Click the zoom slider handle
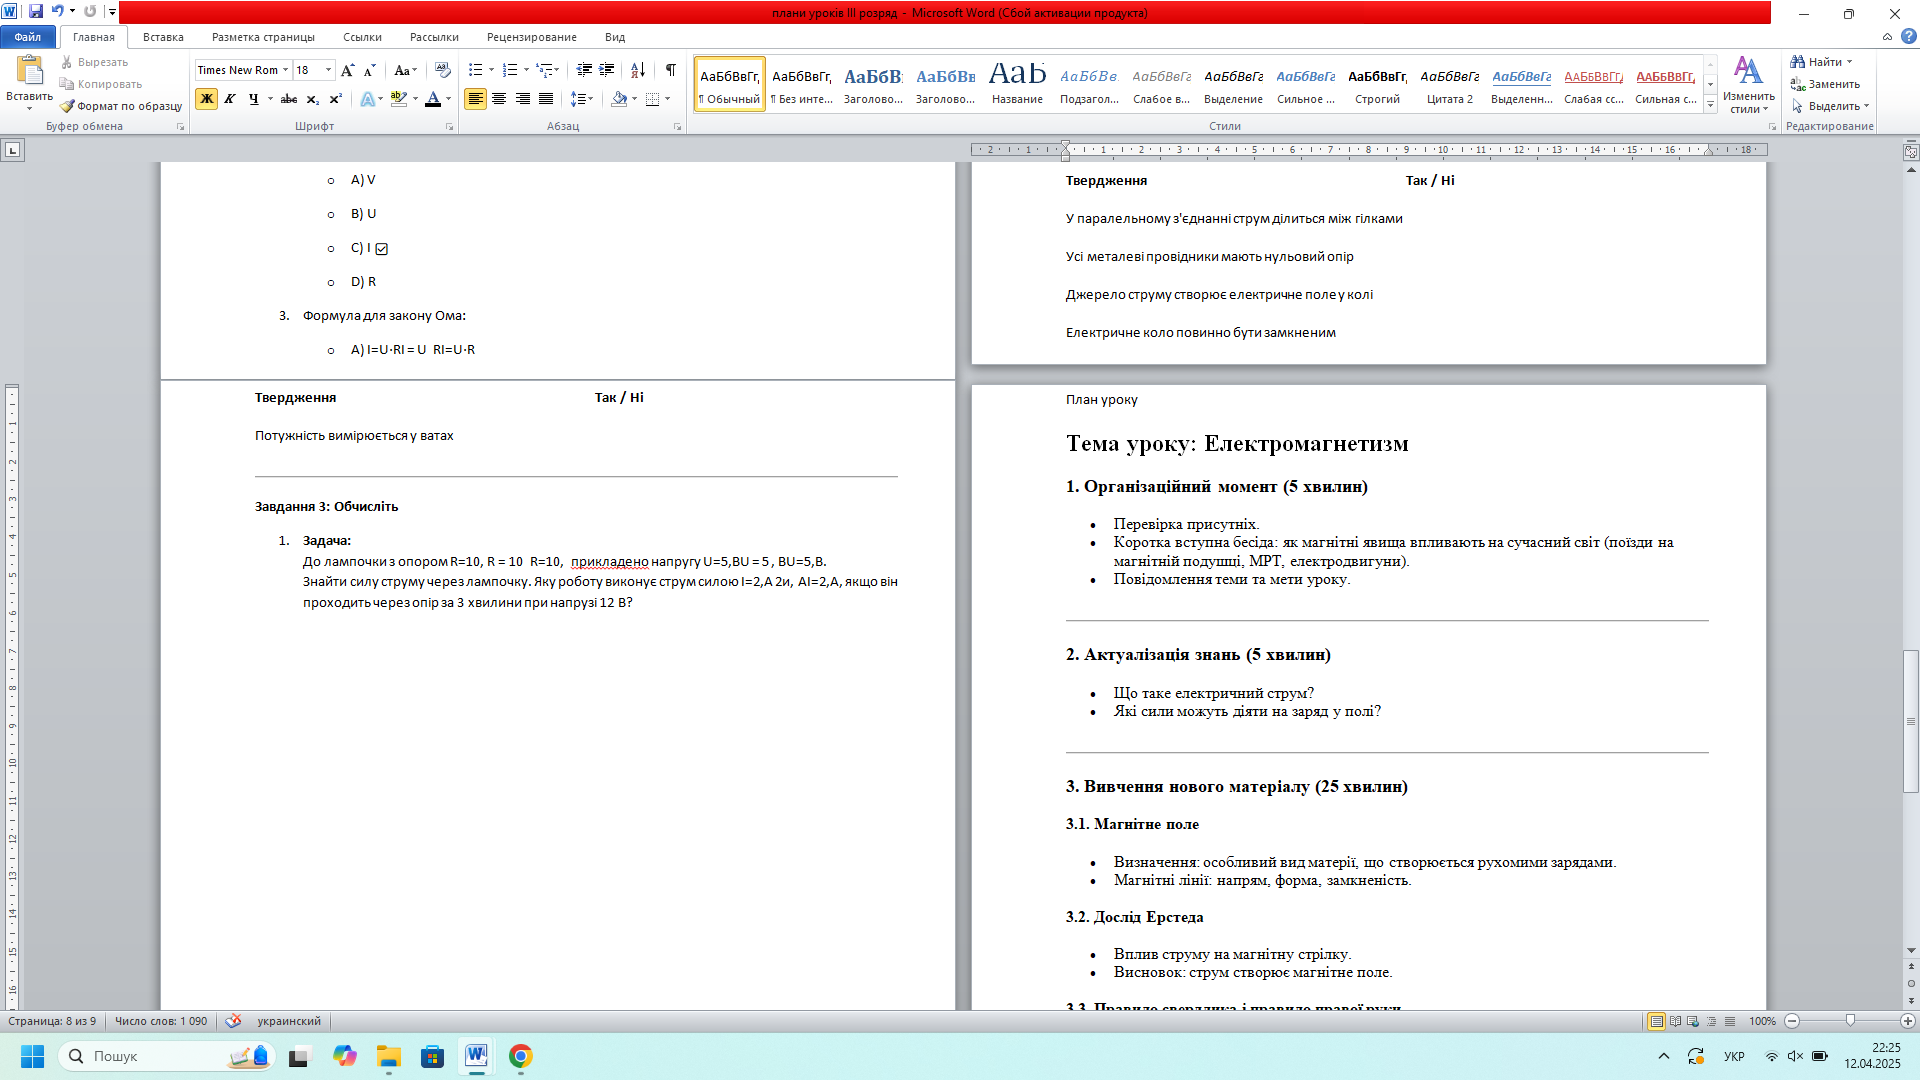 (x=1850, y=1021)
